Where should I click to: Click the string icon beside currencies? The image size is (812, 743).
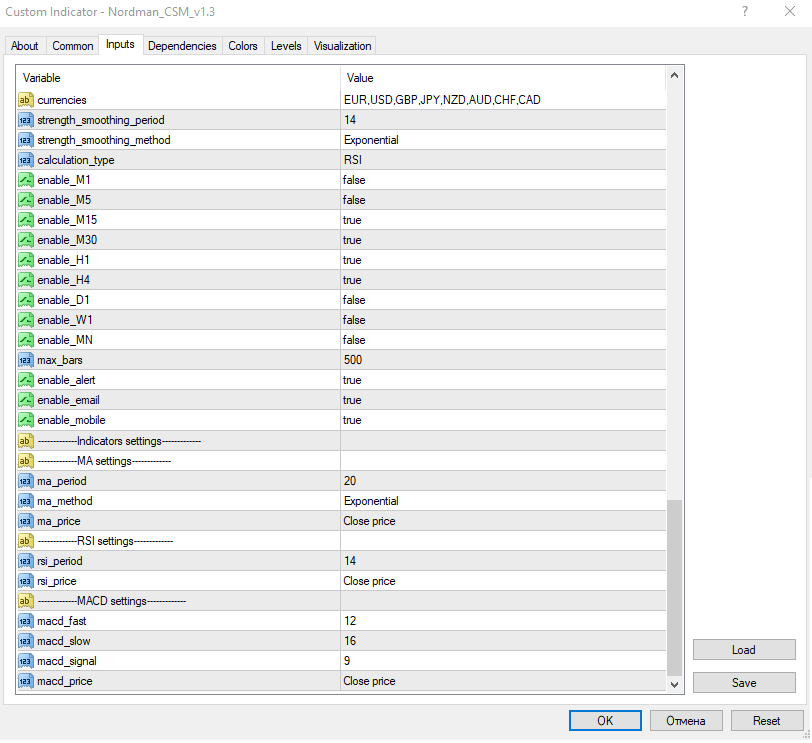(x=25, y=99)
